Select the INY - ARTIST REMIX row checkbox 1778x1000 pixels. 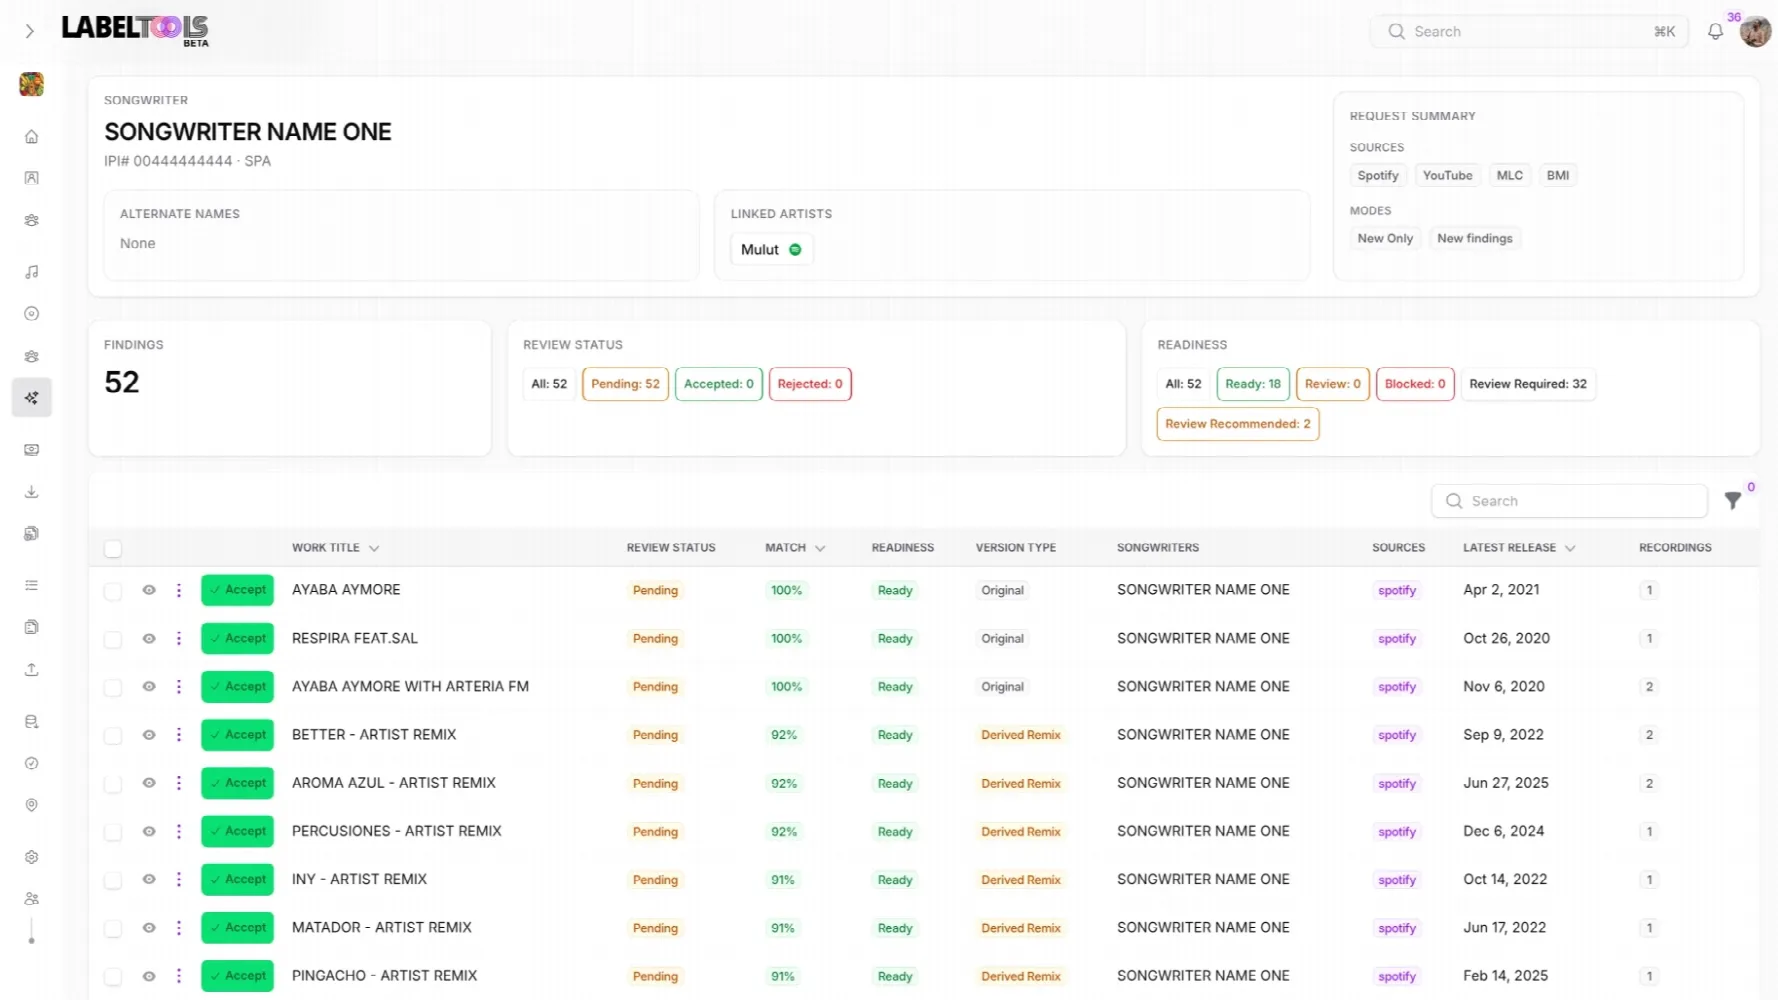pos(113,881)
